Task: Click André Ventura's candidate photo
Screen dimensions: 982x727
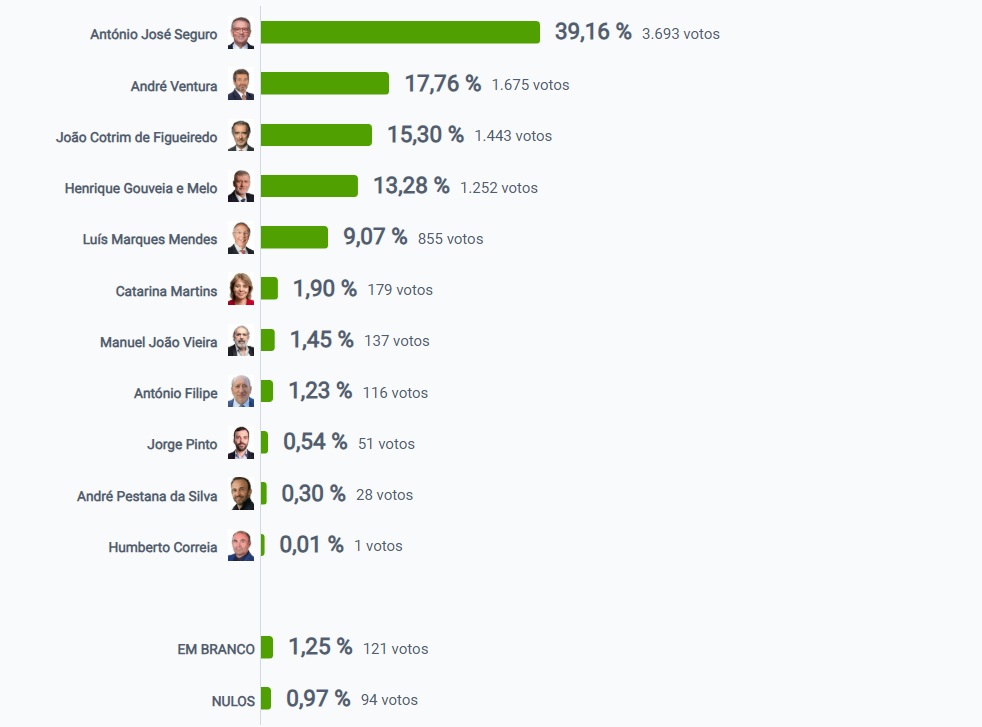Action: [241, 85]
